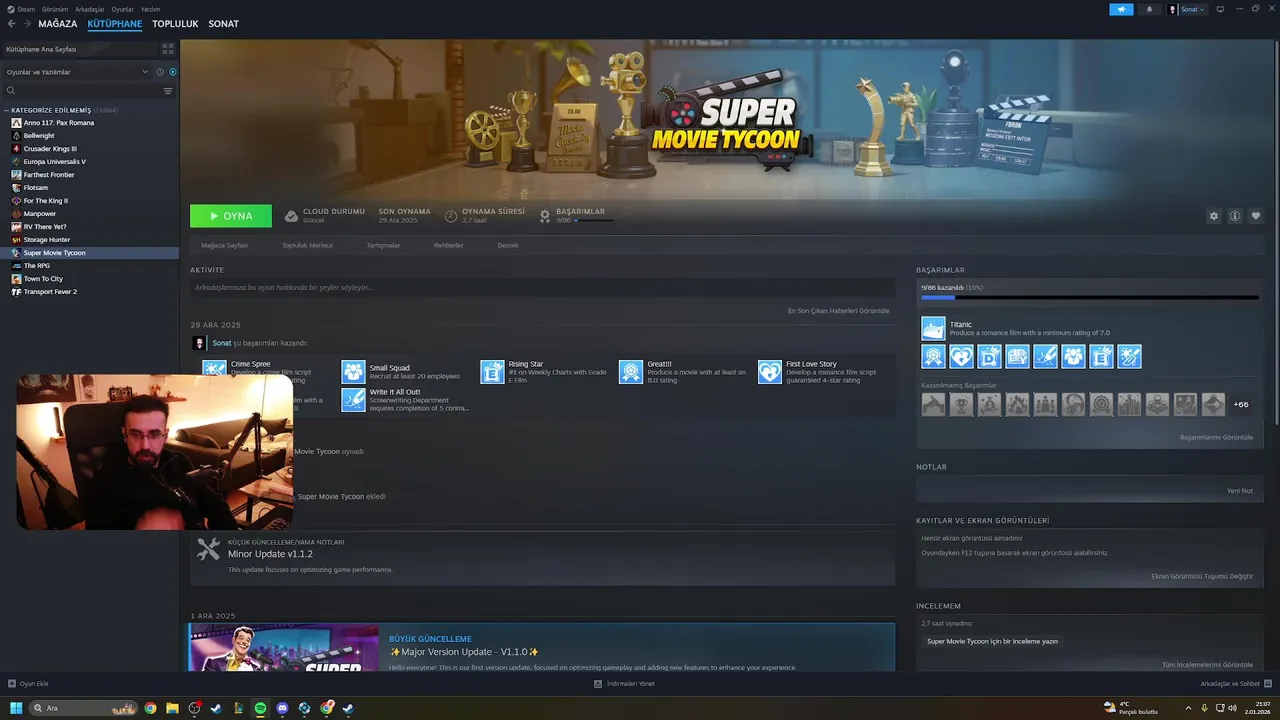Open File Explorer from the taskbar
The height and width of the screenshot is (720, 1280).
(x=172, y=708)
